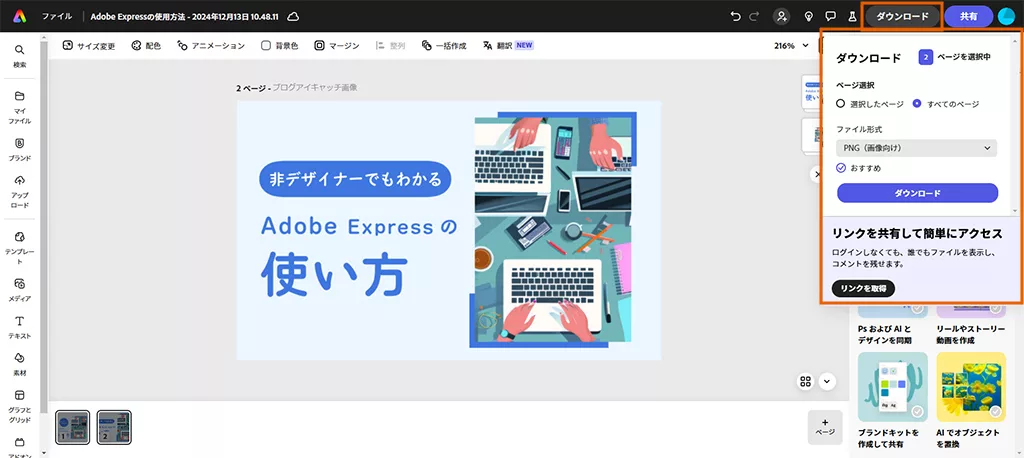
Task: Open テンプレート in the sidebar
Action: 20,248
